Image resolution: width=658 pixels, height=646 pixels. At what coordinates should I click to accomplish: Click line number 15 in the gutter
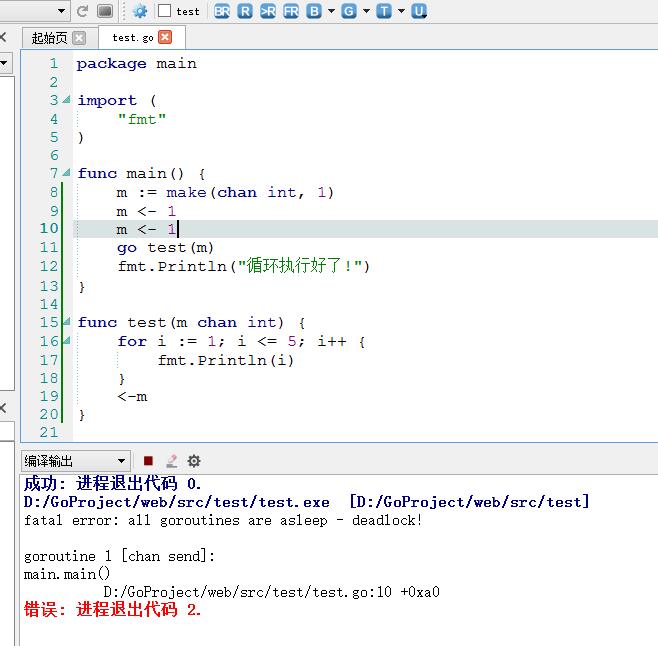[49, 322]
